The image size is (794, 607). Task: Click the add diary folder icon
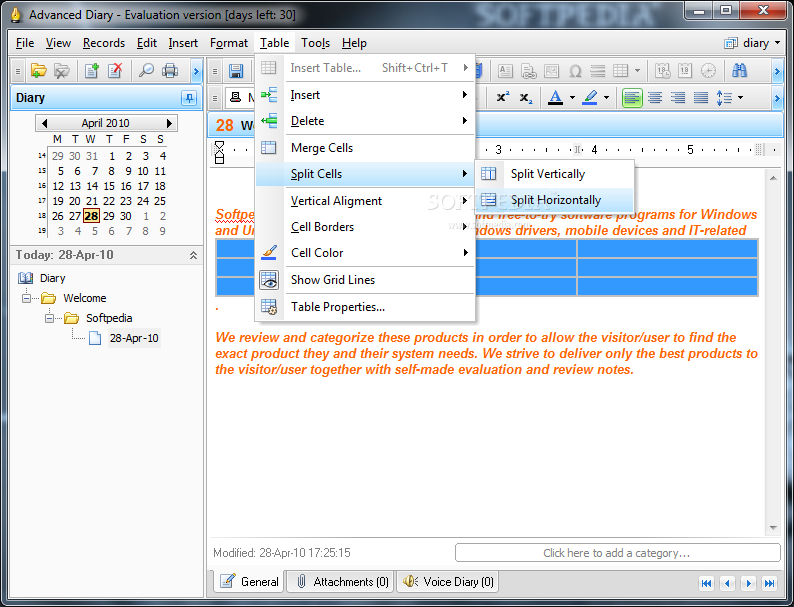pyautogui.click(x=38, y=70)
